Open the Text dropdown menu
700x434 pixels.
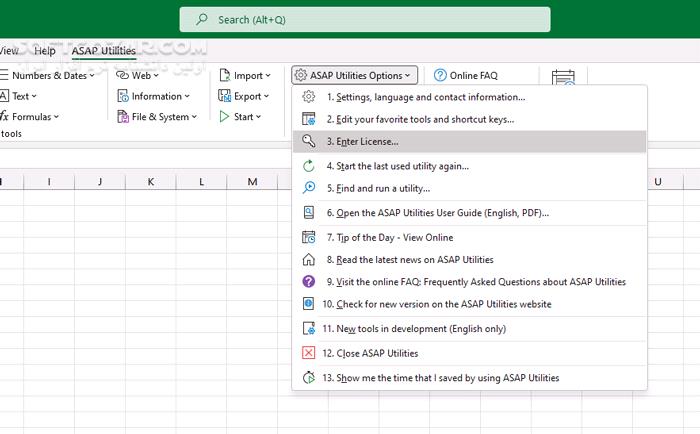[34, 96]
